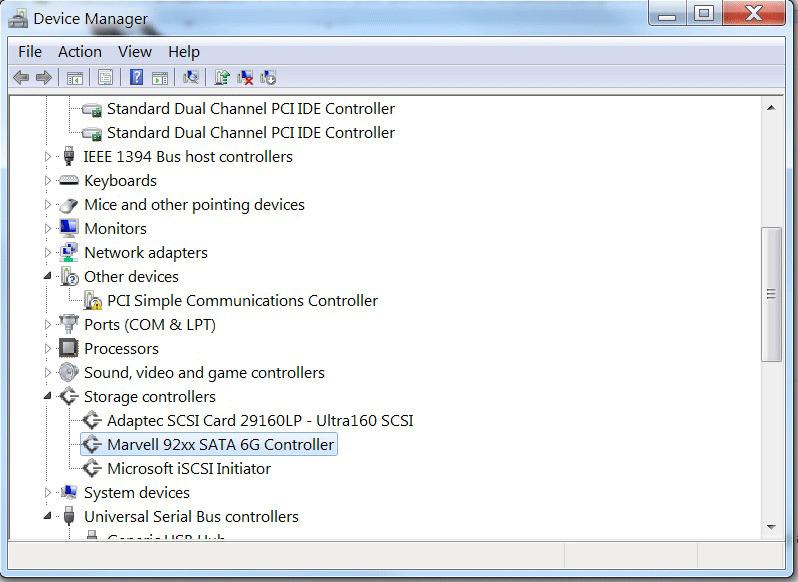Select 'Storage controllers' label

point(150,396)
